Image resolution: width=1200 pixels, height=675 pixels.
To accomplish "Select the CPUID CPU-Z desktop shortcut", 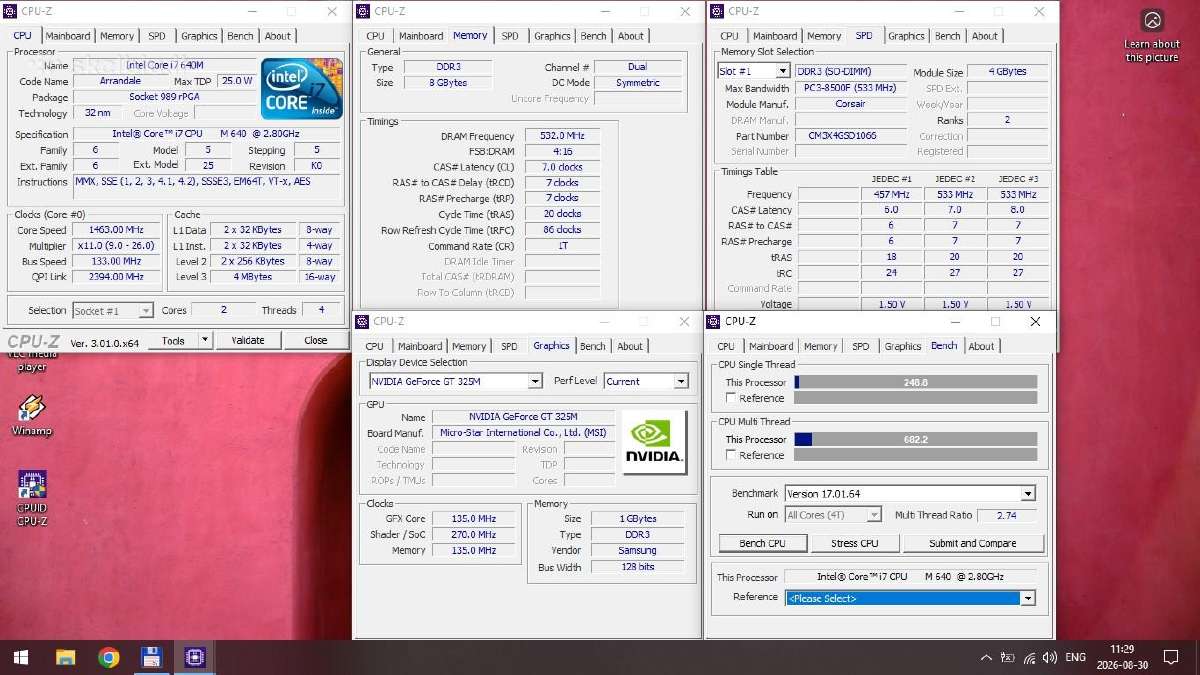I will pos(31,498).
